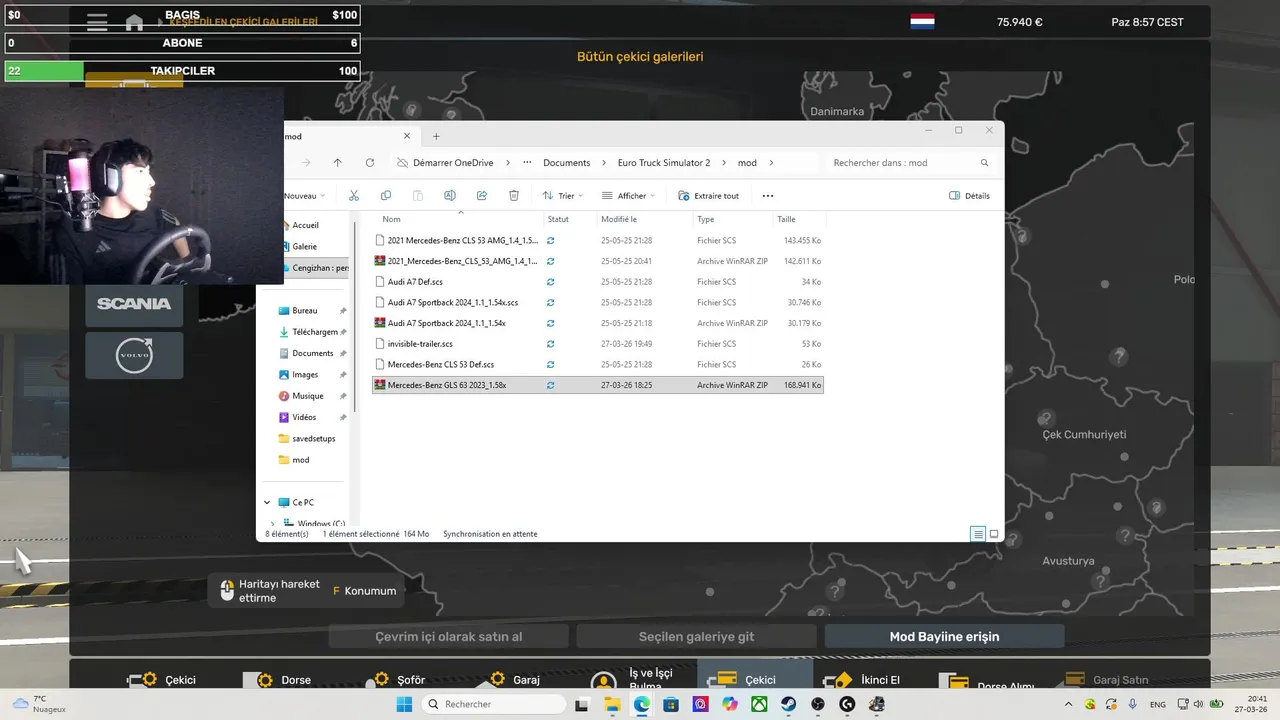The image size is (1280, 720).
Task: Open chevron after Euro Truck Simulator 2 breadcrumb
Action: pyautogui.click(x=724, y=163)
